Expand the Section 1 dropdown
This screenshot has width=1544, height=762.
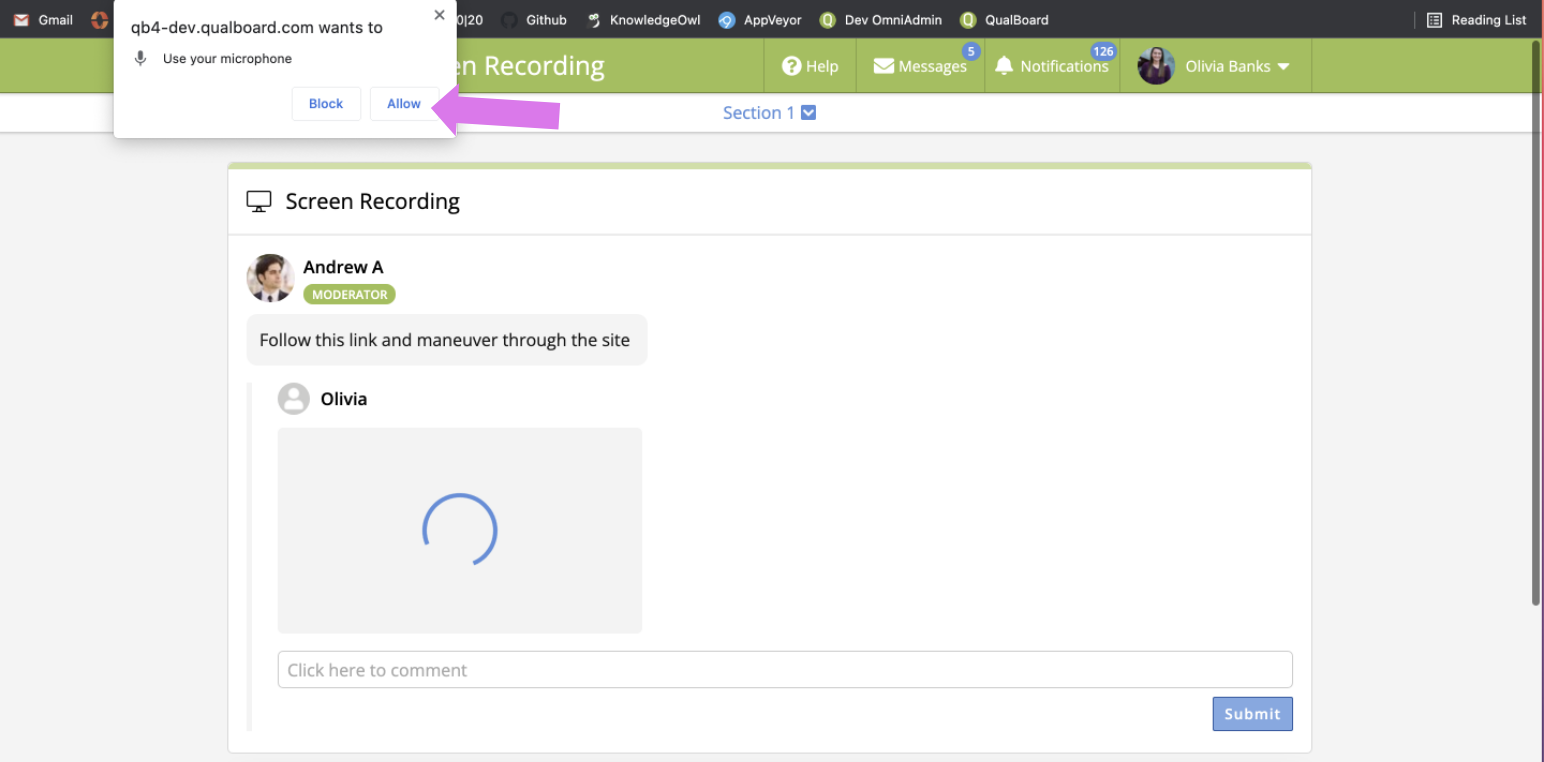769,113
